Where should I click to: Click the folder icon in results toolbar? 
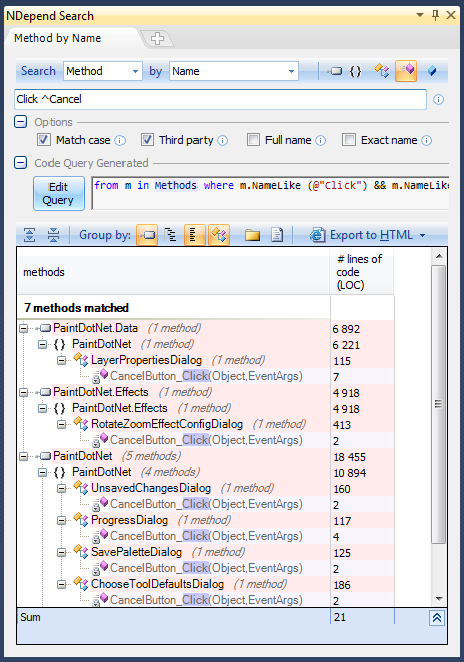point(252,235)
